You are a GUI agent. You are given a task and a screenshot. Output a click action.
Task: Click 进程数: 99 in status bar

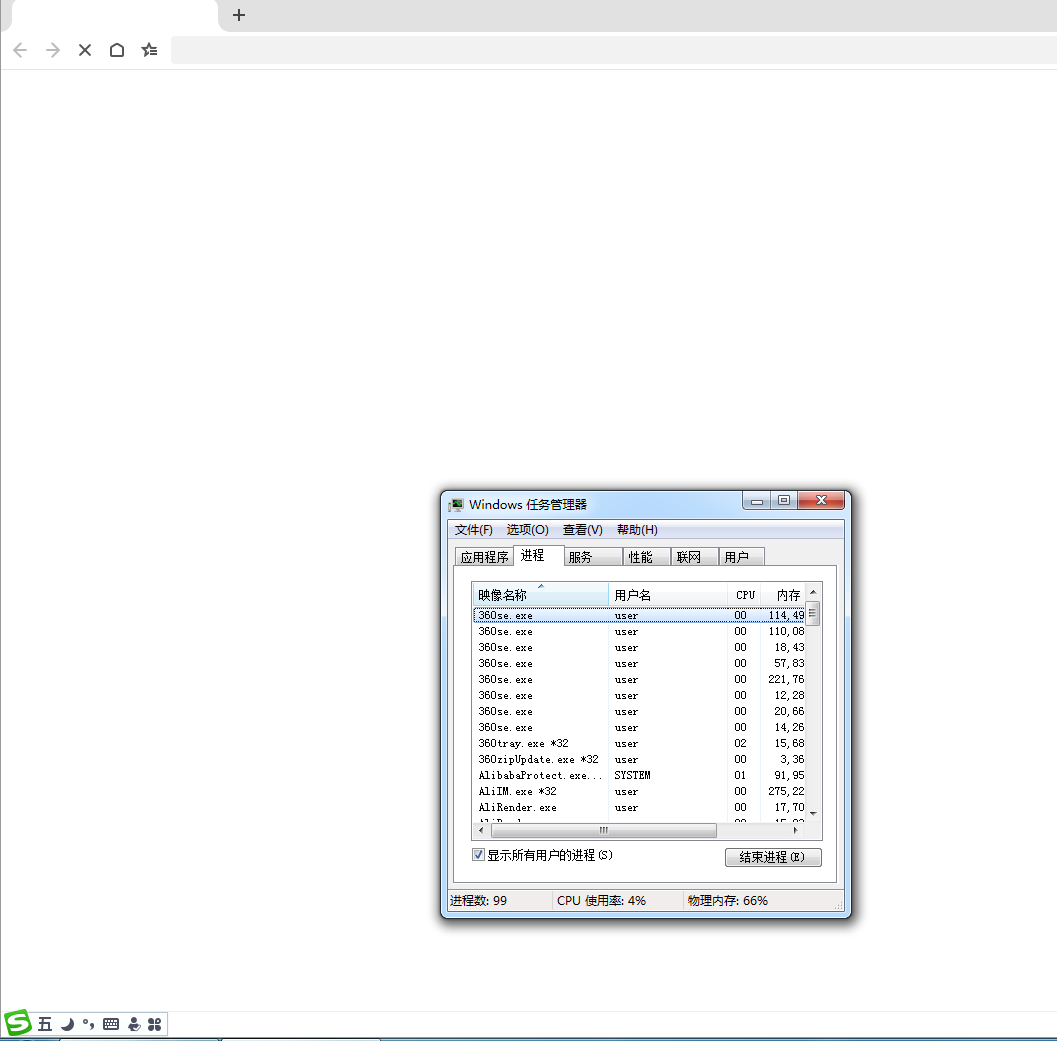point(479,901)
